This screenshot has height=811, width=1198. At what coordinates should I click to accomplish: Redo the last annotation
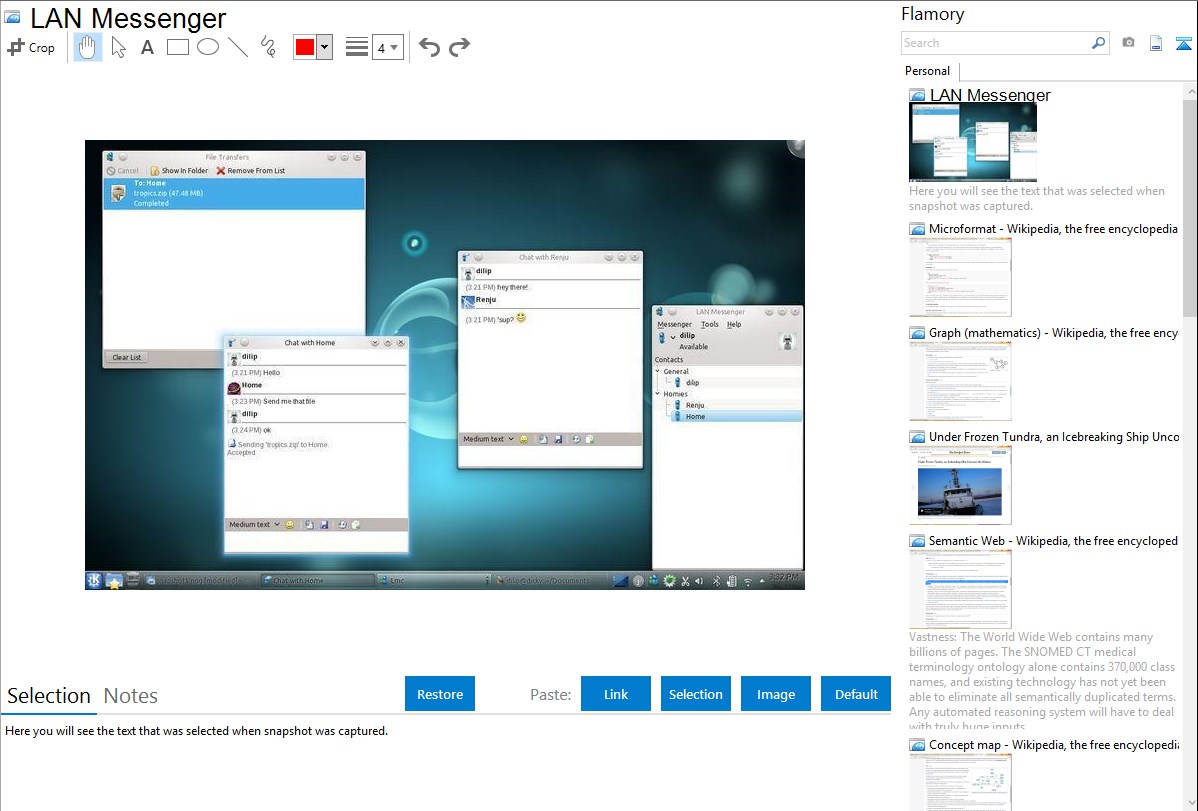(x=459, y=47)
